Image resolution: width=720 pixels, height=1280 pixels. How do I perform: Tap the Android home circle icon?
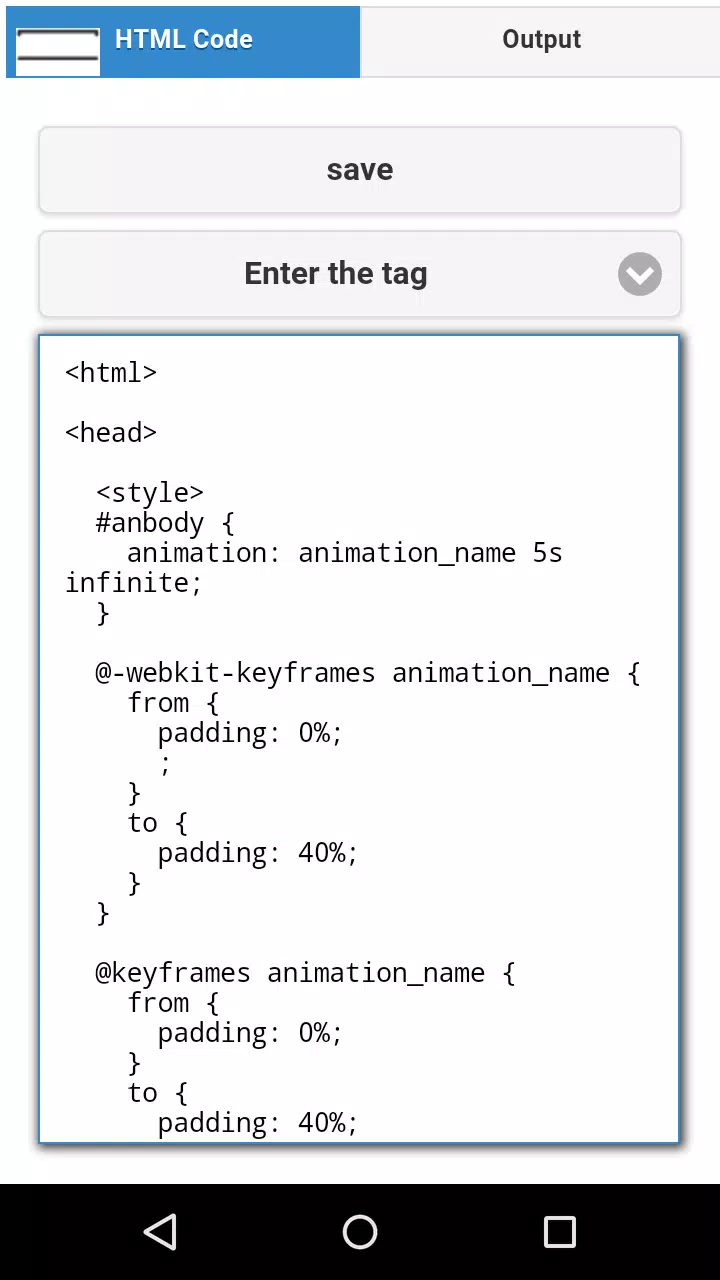360,1232
